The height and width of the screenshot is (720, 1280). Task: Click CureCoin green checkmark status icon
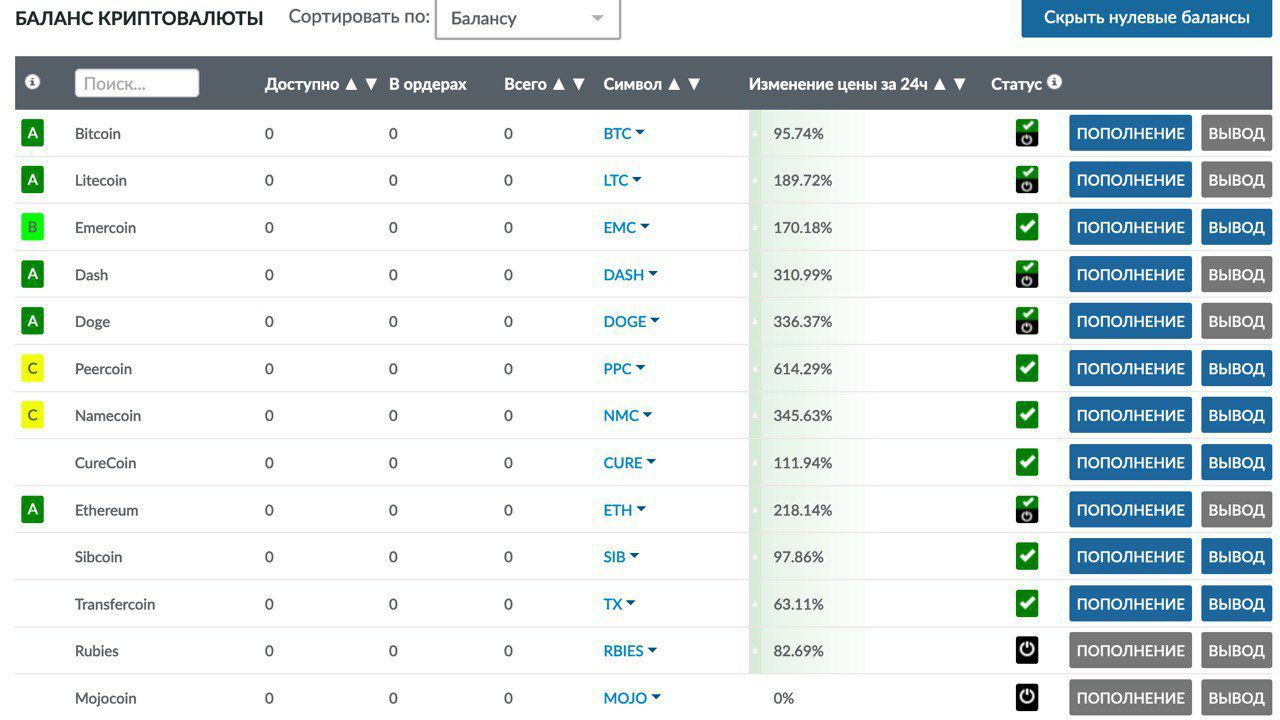(1027, 462)
